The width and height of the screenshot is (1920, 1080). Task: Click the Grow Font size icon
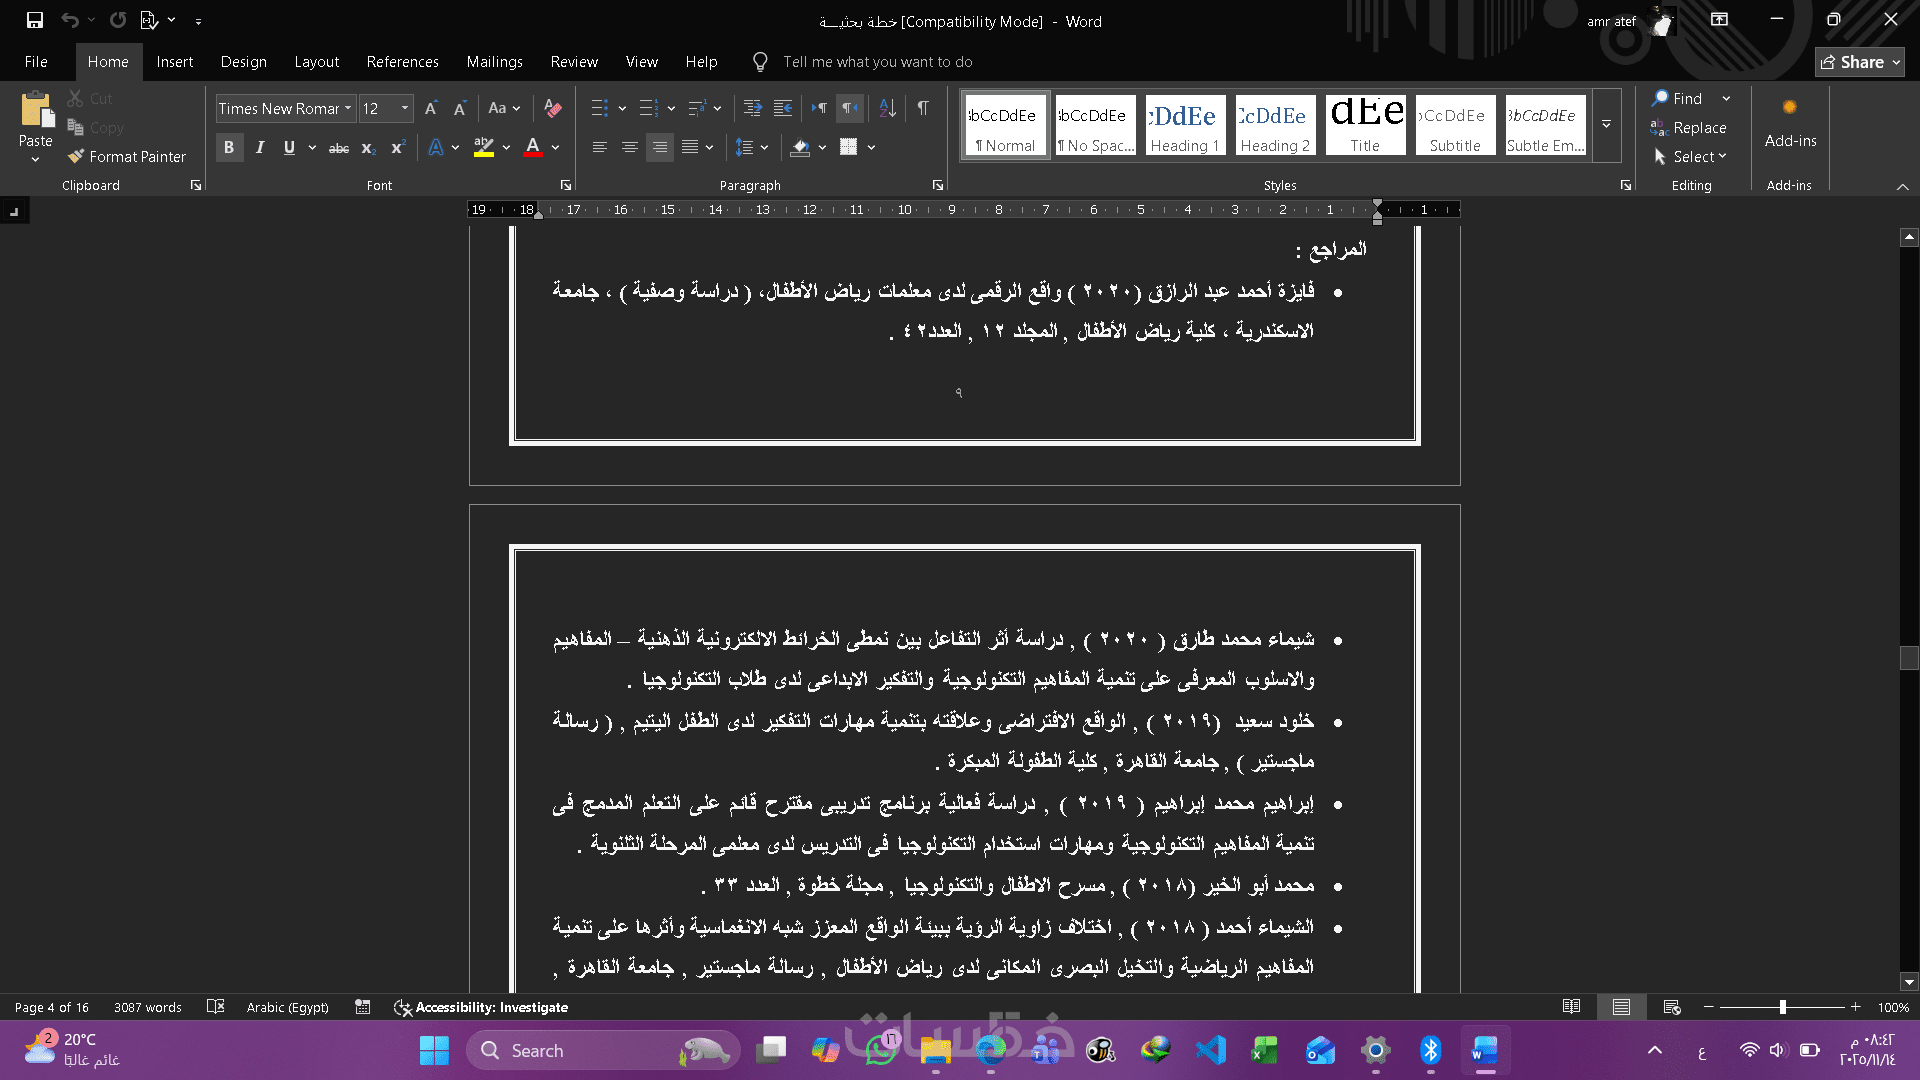tap(431, 108)
